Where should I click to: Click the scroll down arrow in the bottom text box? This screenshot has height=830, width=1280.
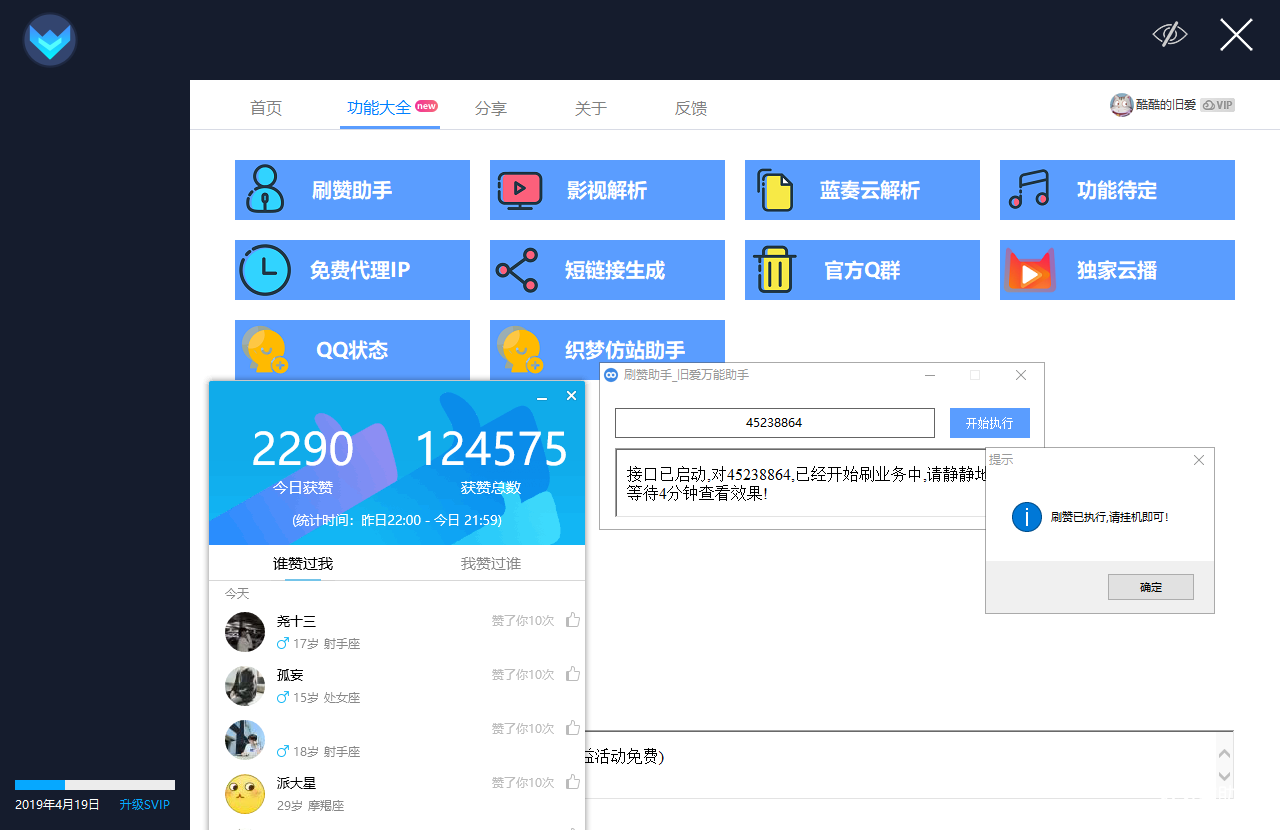1224,776
